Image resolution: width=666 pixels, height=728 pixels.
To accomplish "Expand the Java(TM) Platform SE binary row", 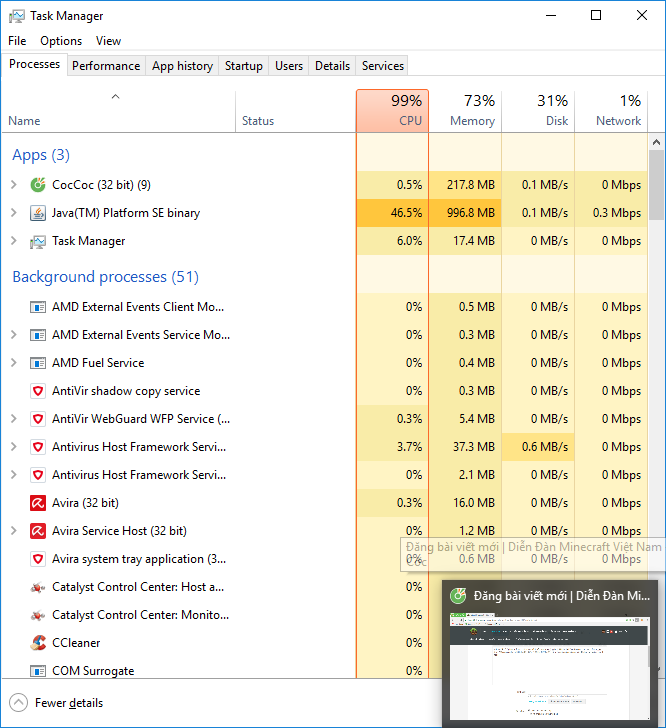I will point(13,213).
